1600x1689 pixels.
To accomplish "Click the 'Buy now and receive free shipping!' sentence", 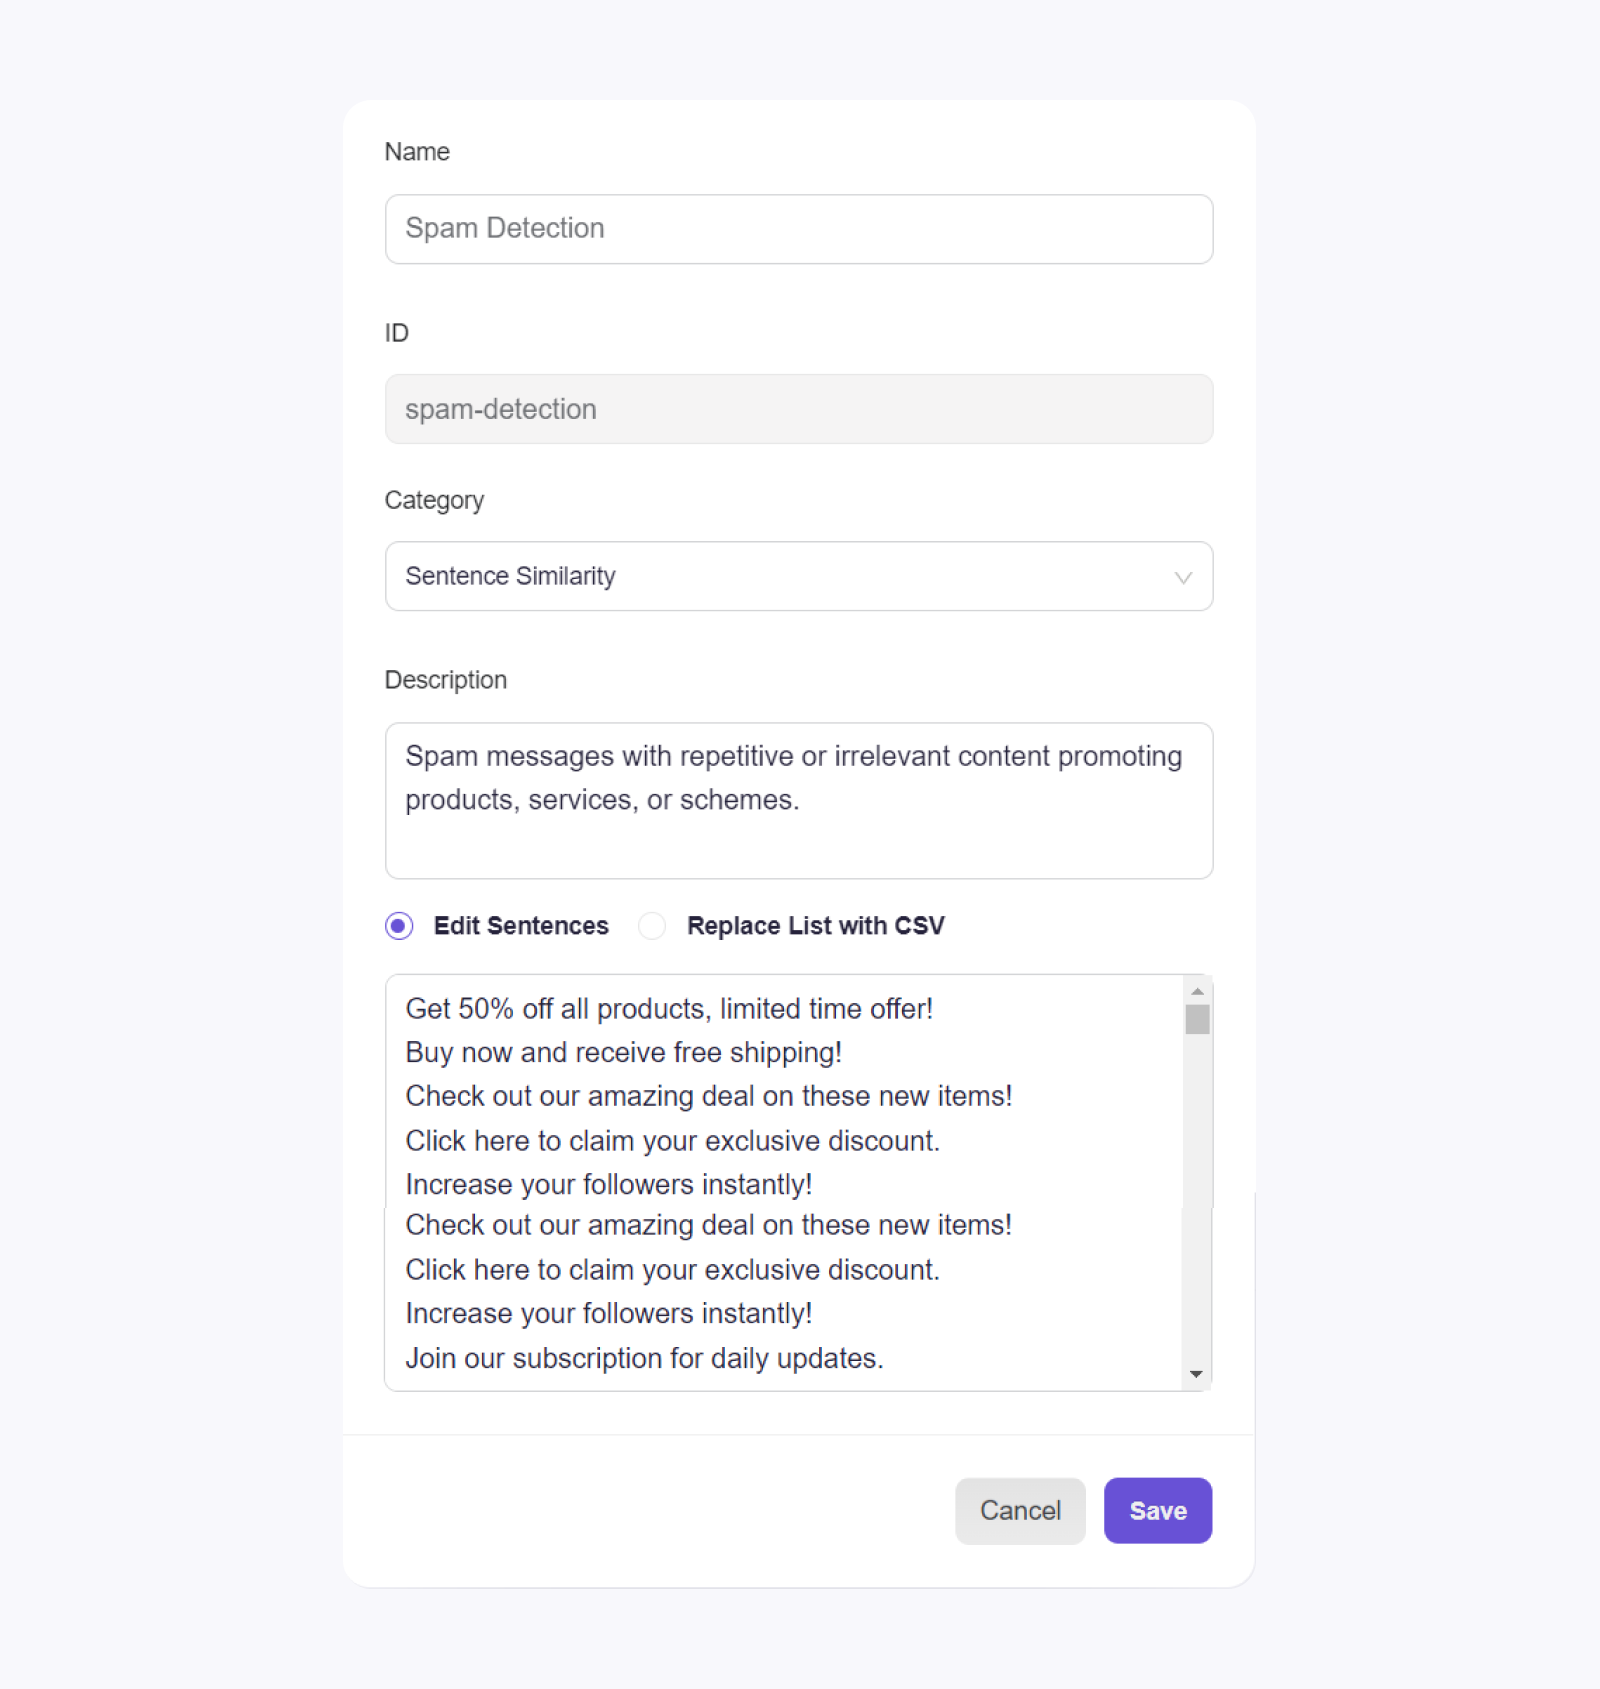I will coord(622,1052).
